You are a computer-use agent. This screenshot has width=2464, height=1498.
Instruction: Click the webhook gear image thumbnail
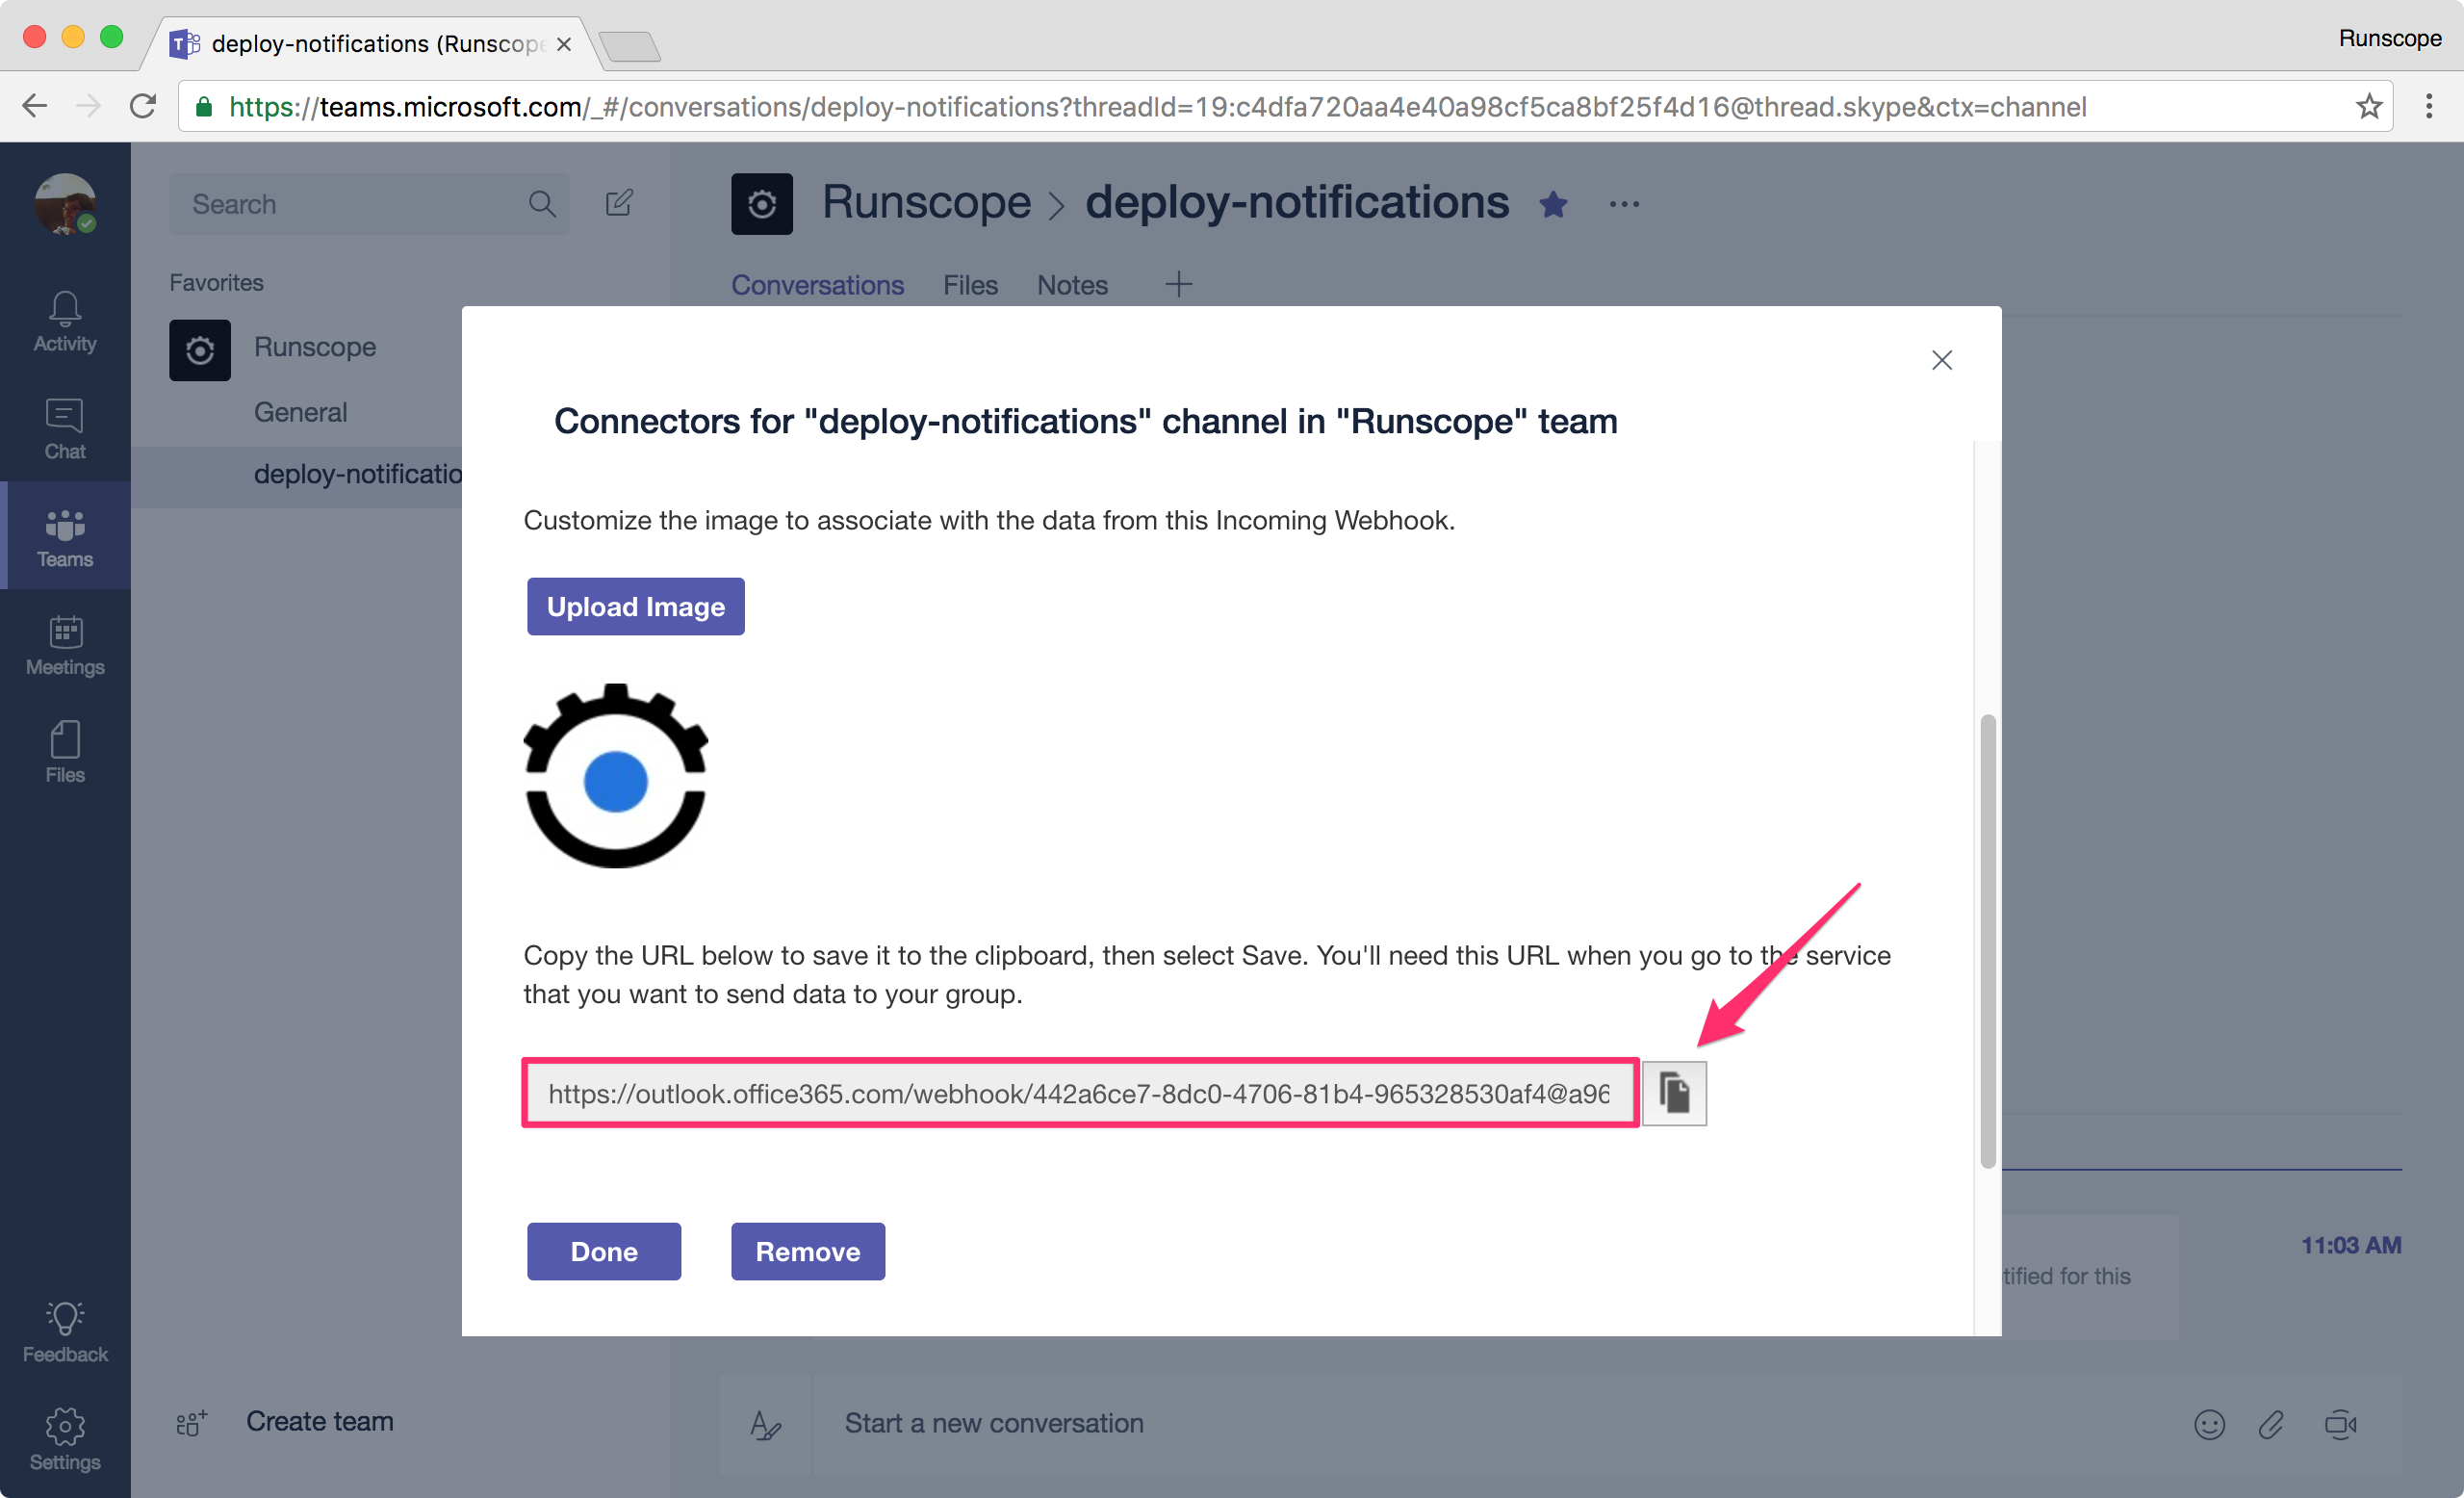pyautogui.click(x=616, y=776)
